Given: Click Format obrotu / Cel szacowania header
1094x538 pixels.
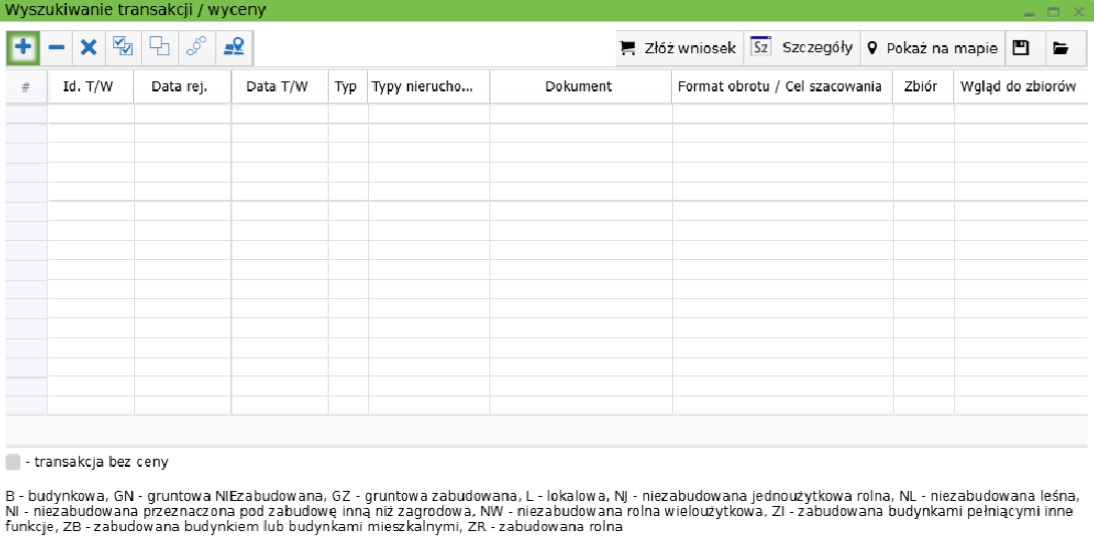Looking at the screenshot, I should [780, 87].
